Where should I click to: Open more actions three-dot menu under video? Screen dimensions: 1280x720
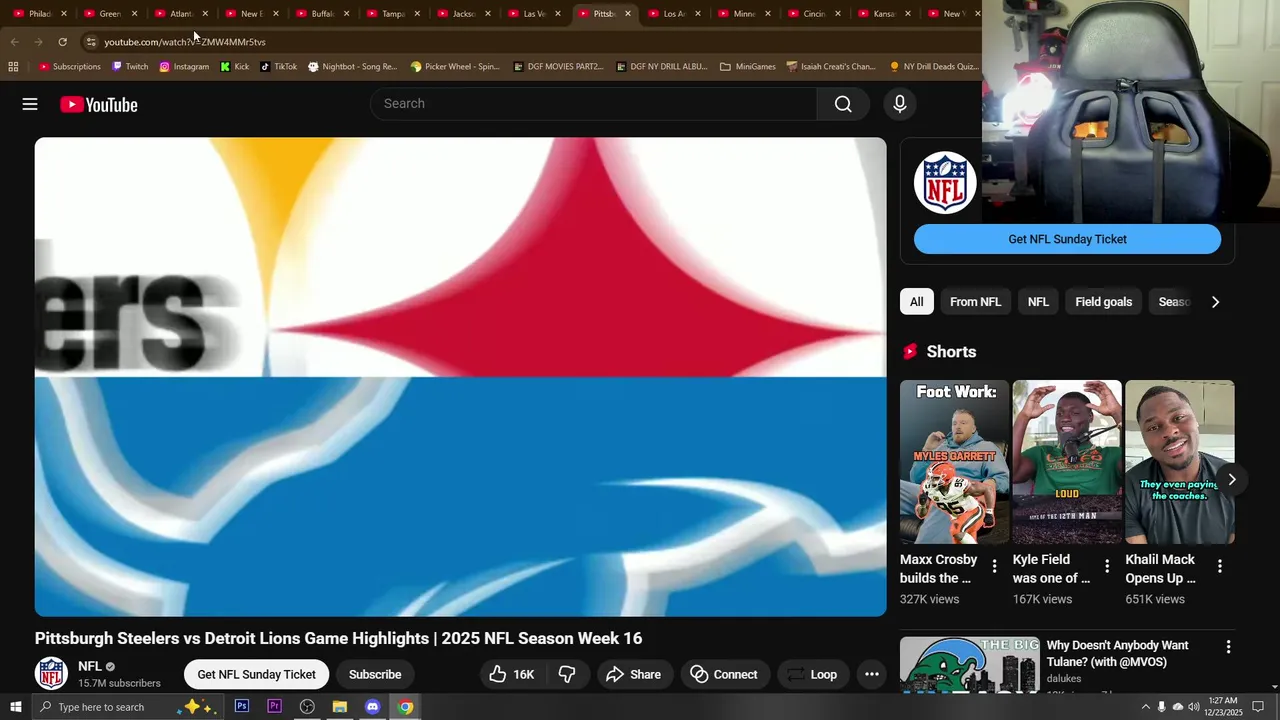(x=872, y=674)
